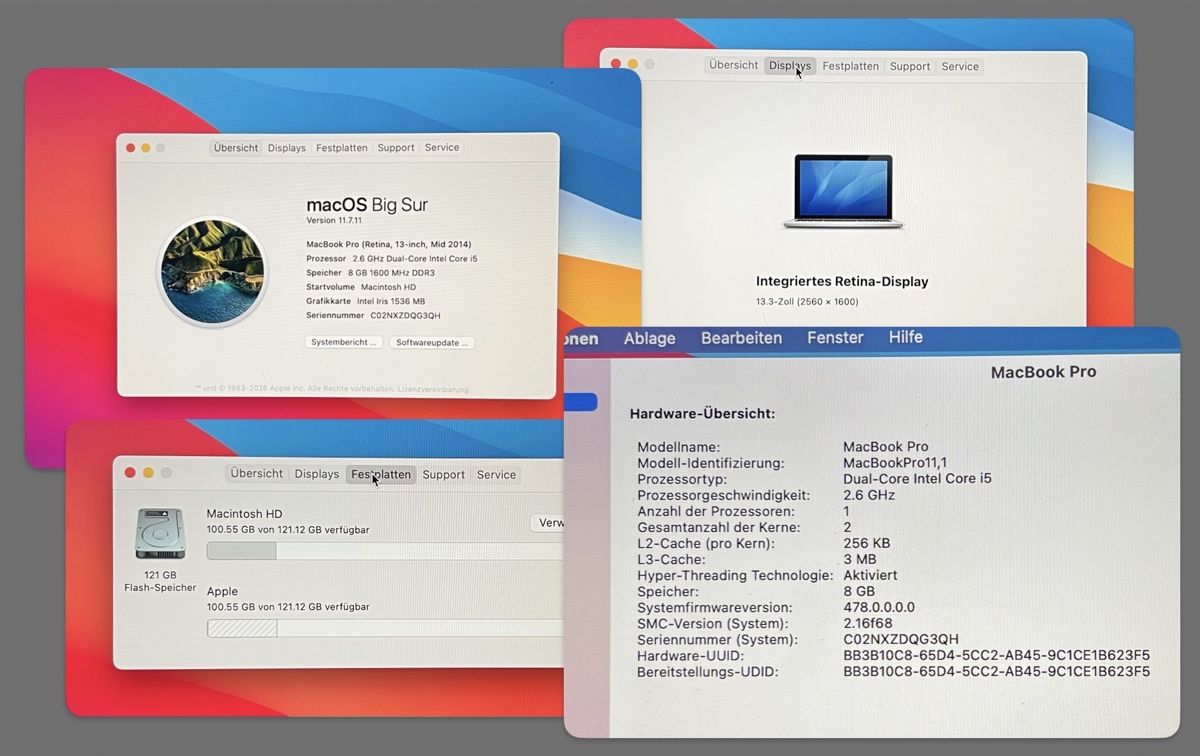Viewport: 1200px width, 756px height.
Task: Click the Bereitstellungs-UDID value
Action: pos(997,671)
